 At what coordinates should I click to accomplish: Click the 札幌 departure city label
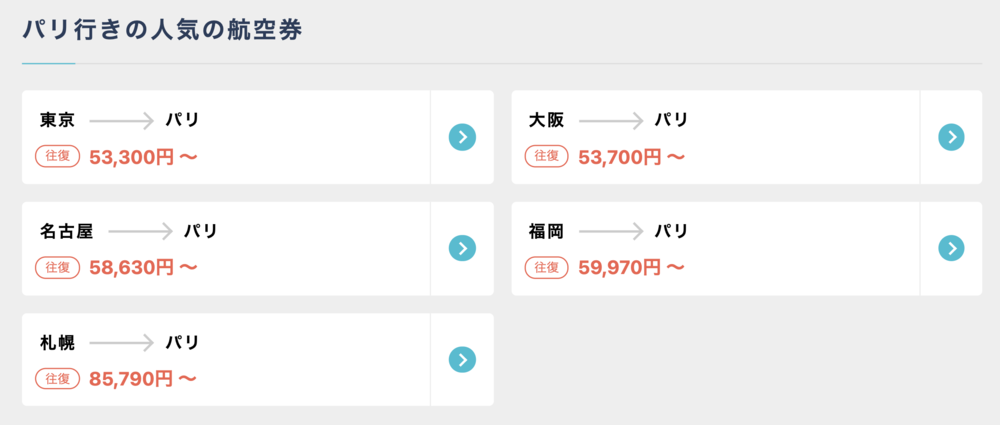tap(57, 343)
